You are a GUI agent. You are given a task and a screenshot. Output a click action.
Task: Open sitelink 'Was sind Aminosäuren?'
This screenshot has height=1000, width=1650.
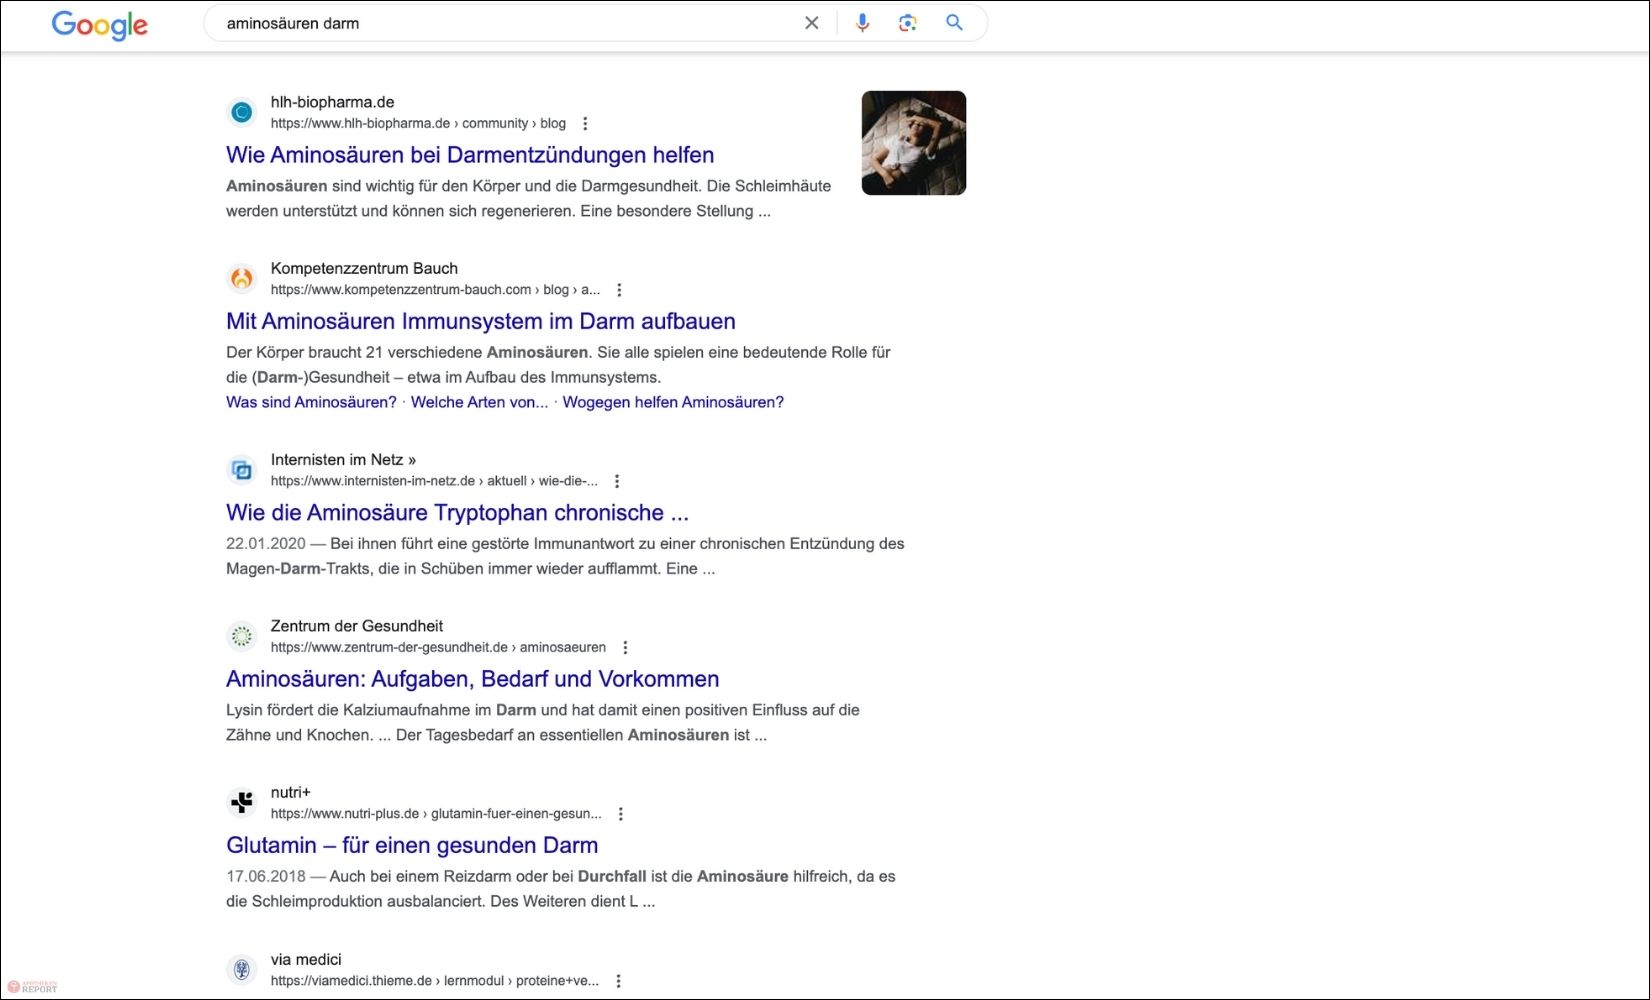(311, 402)
